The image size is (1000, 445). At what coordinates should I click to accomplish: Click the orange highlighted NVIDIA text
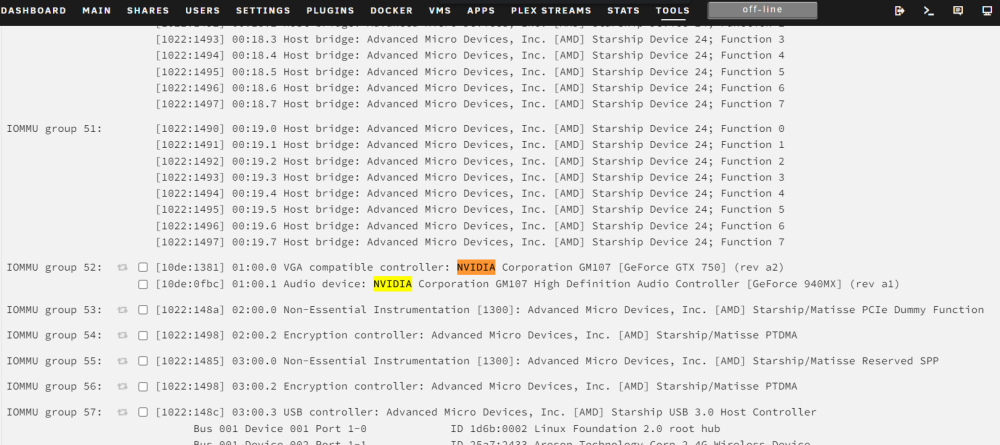[x=476, y=268]
